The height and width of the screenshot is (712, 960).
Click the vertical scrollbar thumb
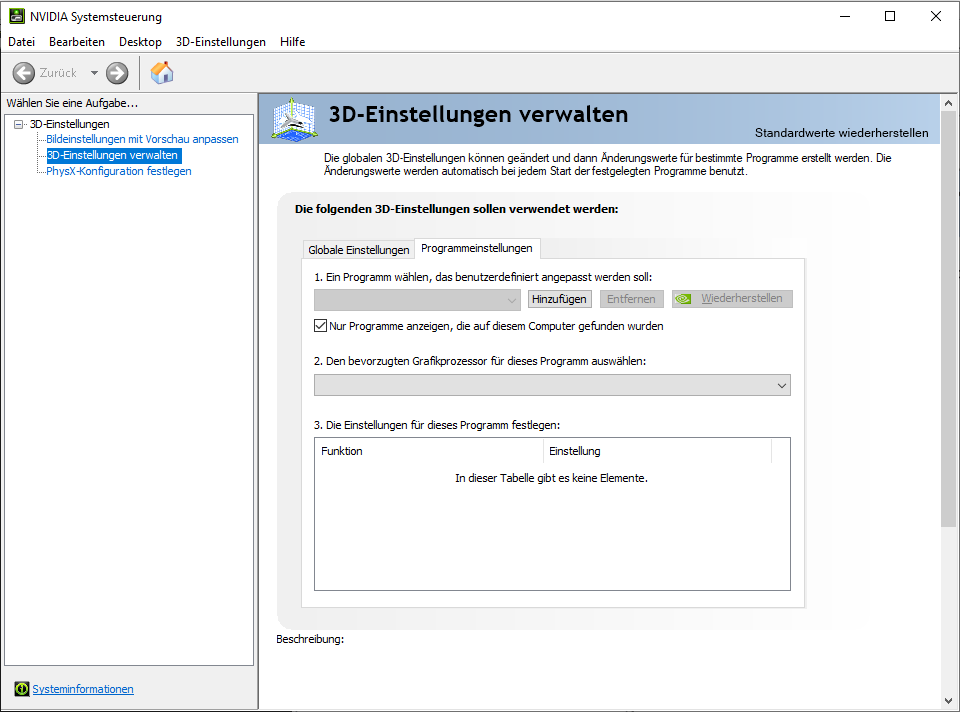pyautogui.click(x=948, y=318)
